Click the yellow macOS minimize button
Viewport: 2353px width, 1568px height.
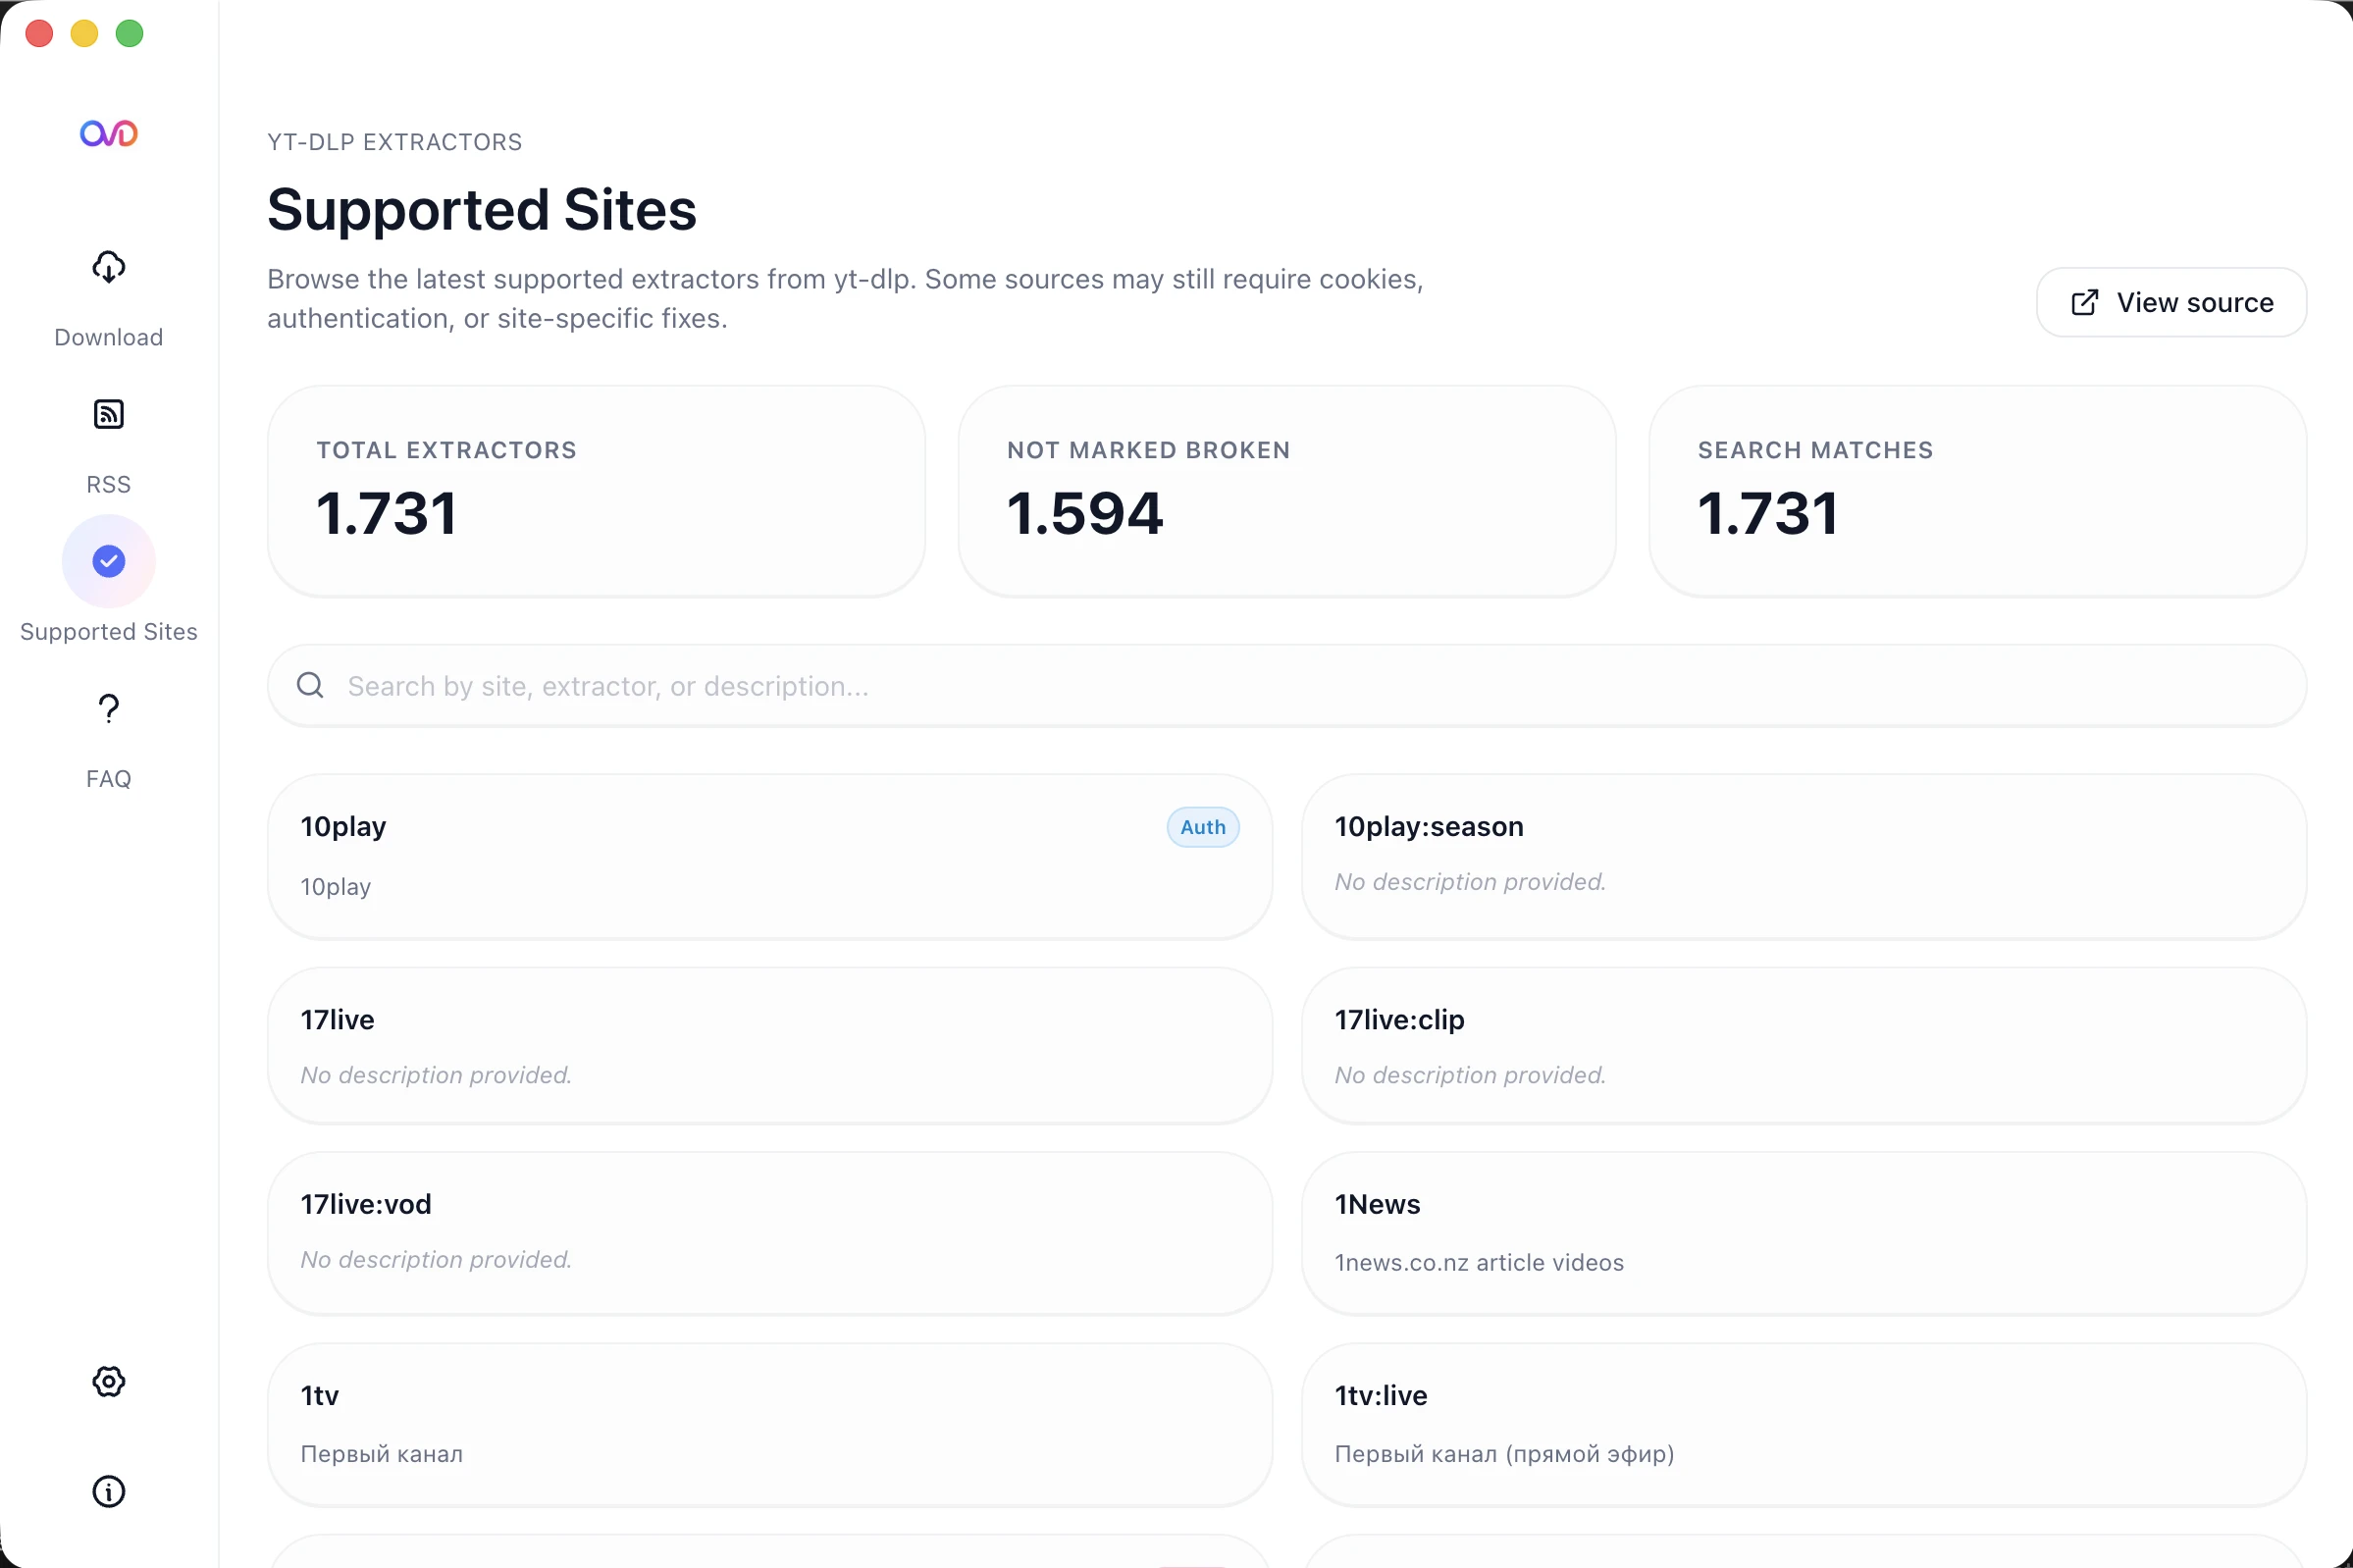[x=84, y=33]
